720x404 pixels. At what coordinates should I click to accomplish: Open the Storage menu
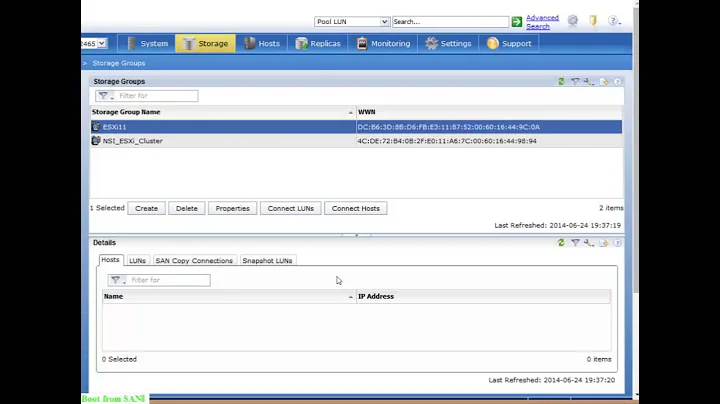pyautogui.click(x=205, y=44)
